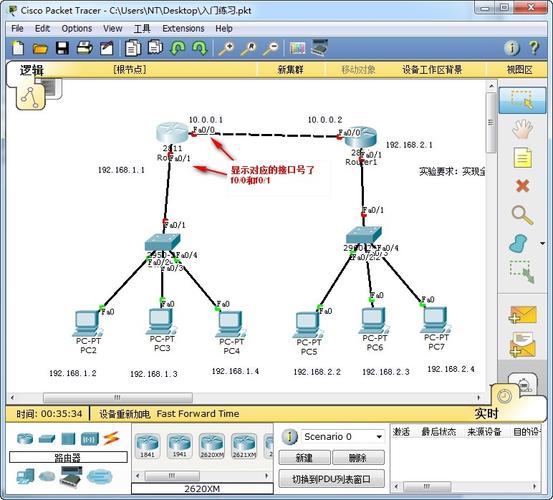The image size is (553, 500).
Task: Select the Hubs device category icon
Action: pyautogui.click(x=68, y=439)
